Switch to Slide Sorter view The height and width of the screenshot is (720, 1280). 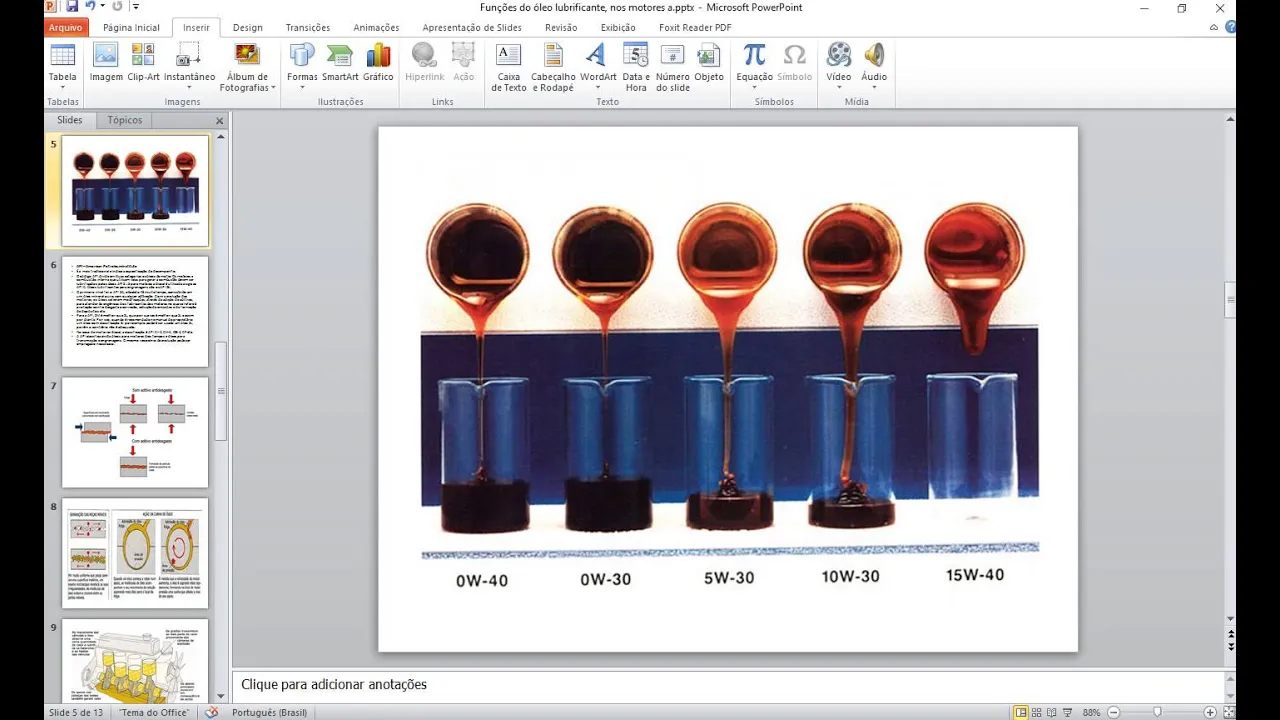click(x=1038, y=712)
